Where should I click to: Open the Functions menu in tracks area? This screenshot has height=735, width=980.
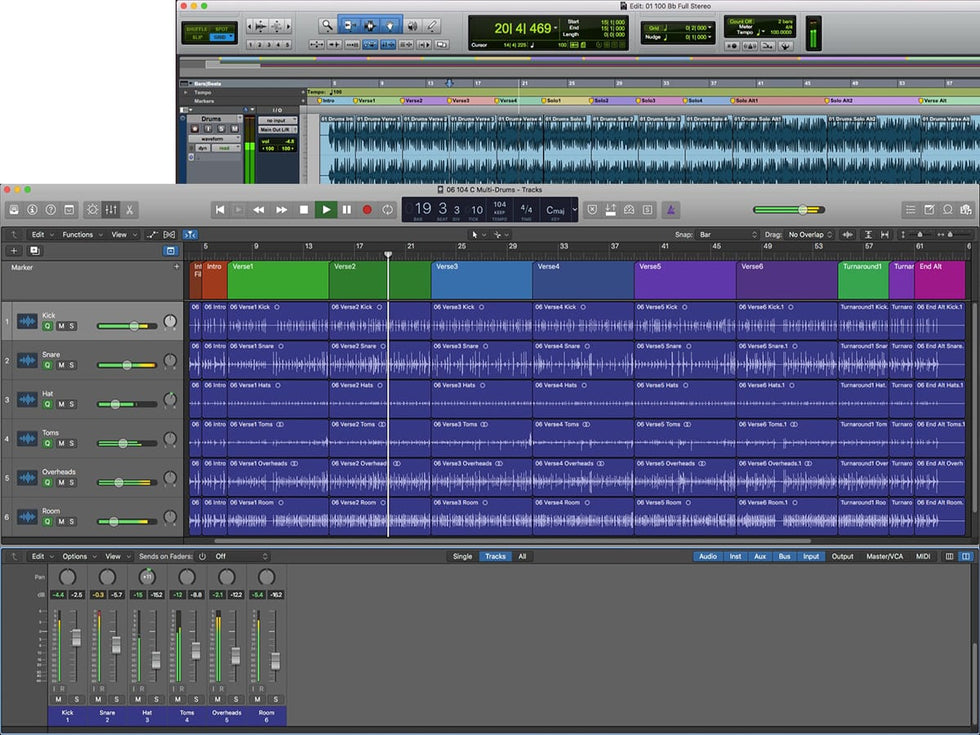click(80, 235)
